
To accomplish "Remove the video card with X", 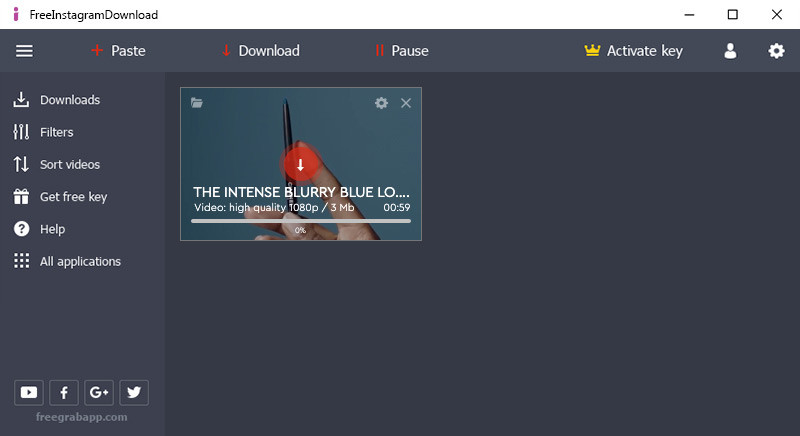I will 406,103.
